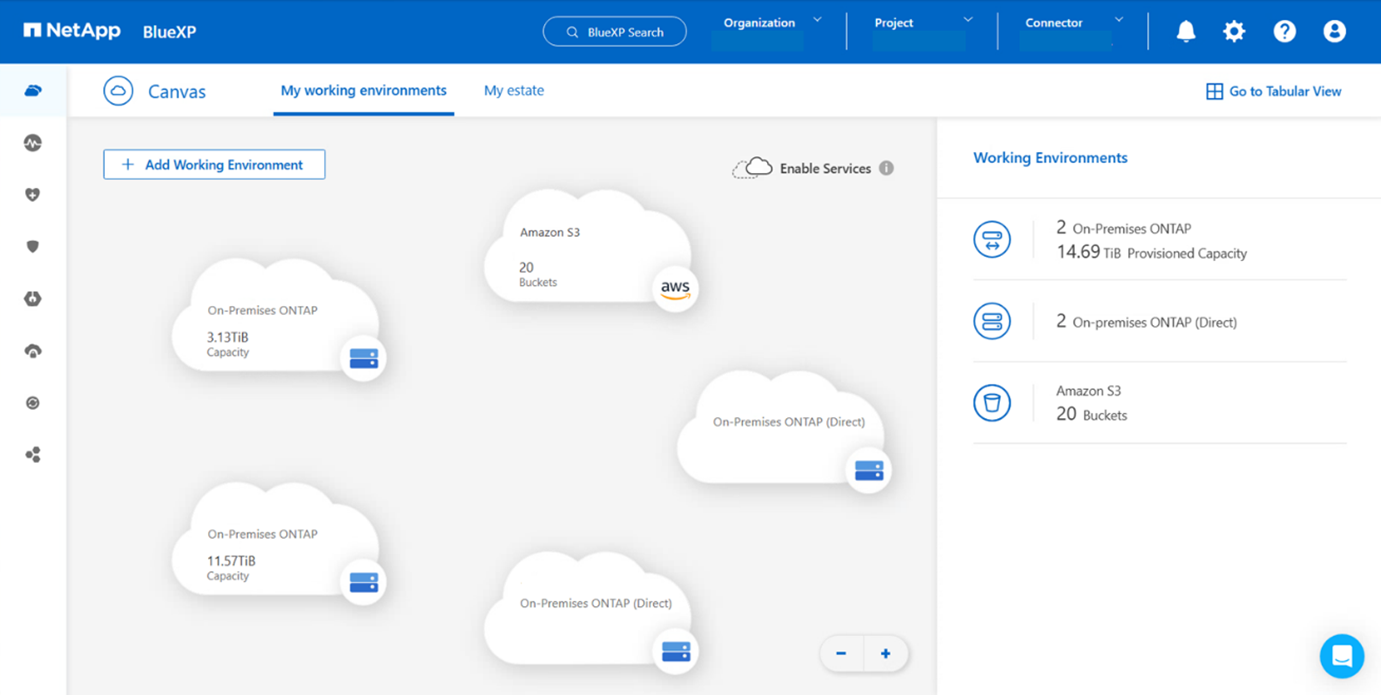This screenshot has width=1381, height=695.
Task: Click the sidebar icon below the shield
Action: 33,299
